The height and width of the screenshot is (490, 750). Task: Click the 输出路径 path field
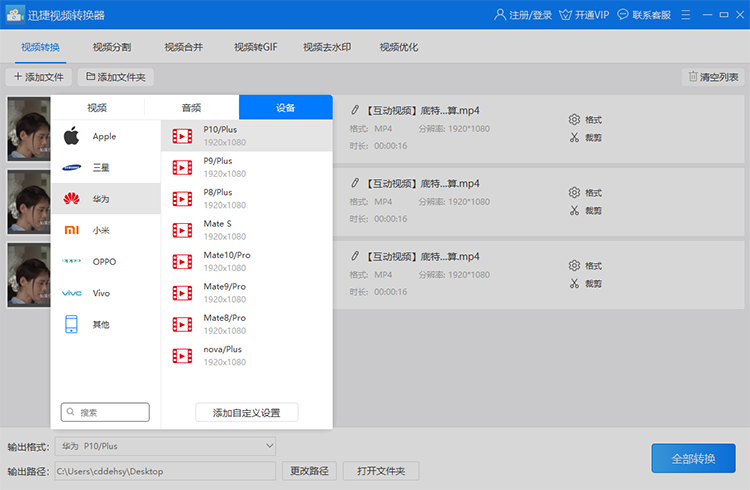pos(165,471)
